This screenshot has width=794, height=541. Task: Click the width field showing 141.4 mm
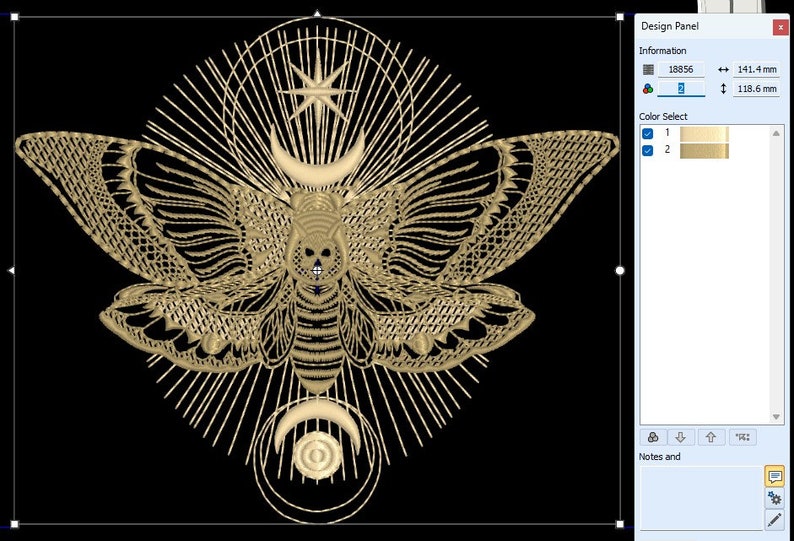(x=757, y=69)
